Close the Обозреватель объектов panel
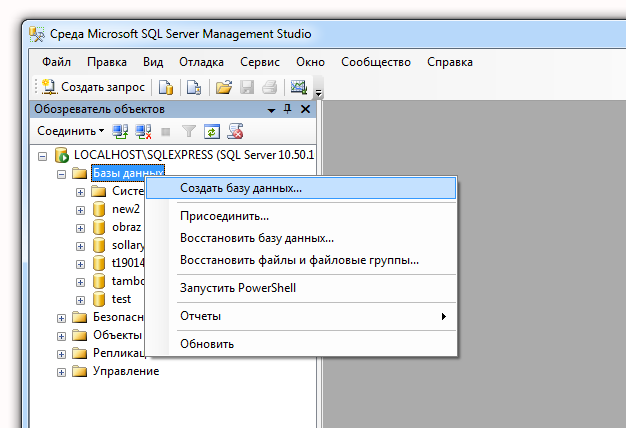This screenshot has height=428, width=626. coord(305,109)
